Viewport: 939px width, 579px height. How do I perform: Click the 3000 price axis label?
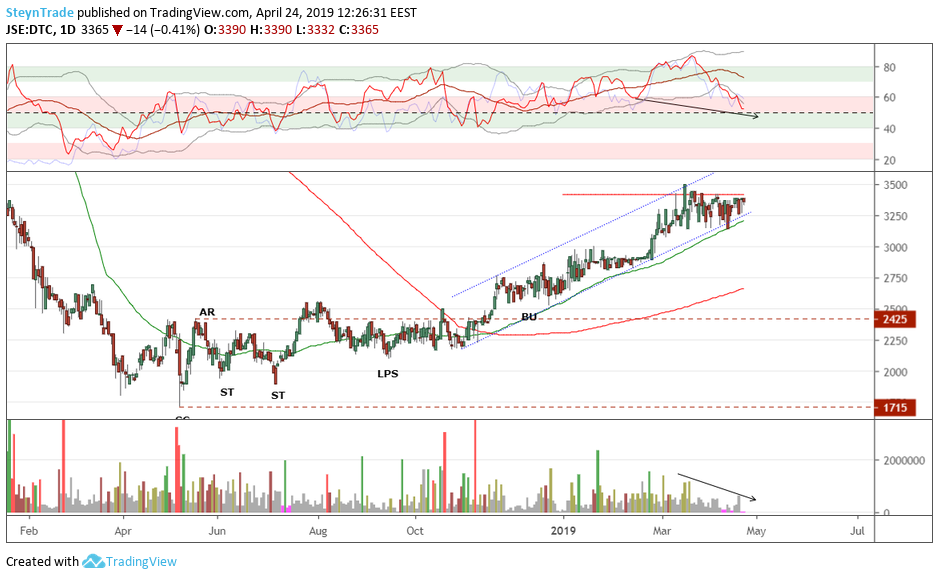click(895, 247)
